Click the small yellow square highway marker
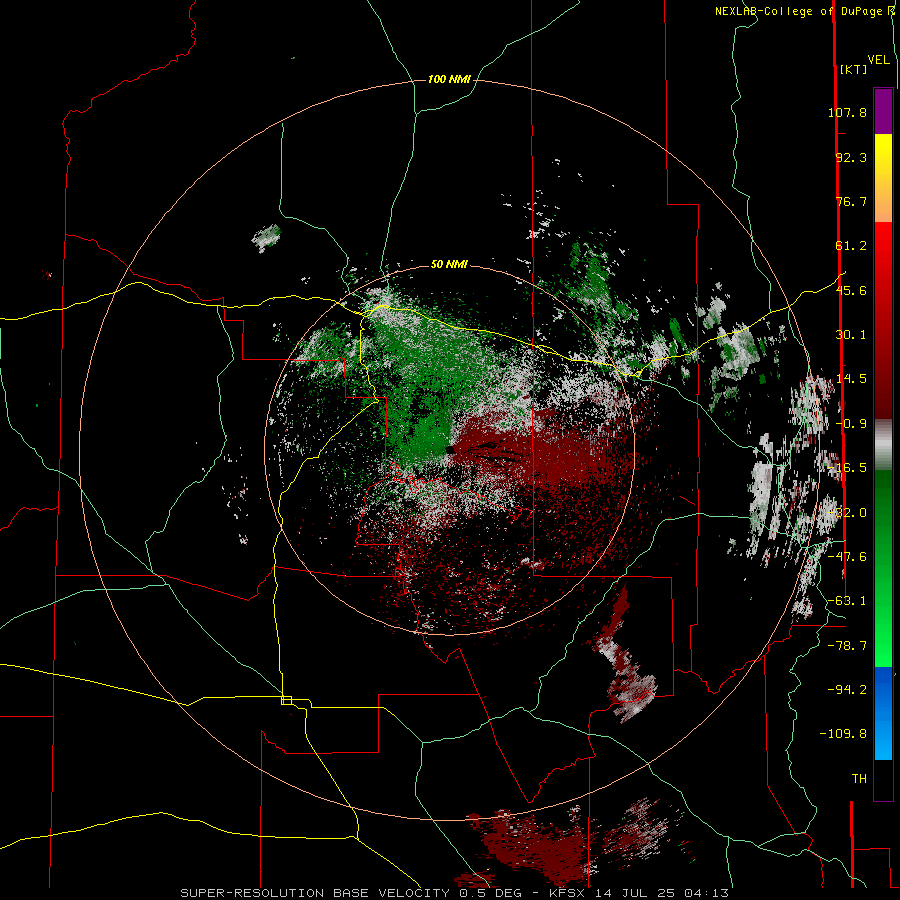 click(x=286, y=700)
